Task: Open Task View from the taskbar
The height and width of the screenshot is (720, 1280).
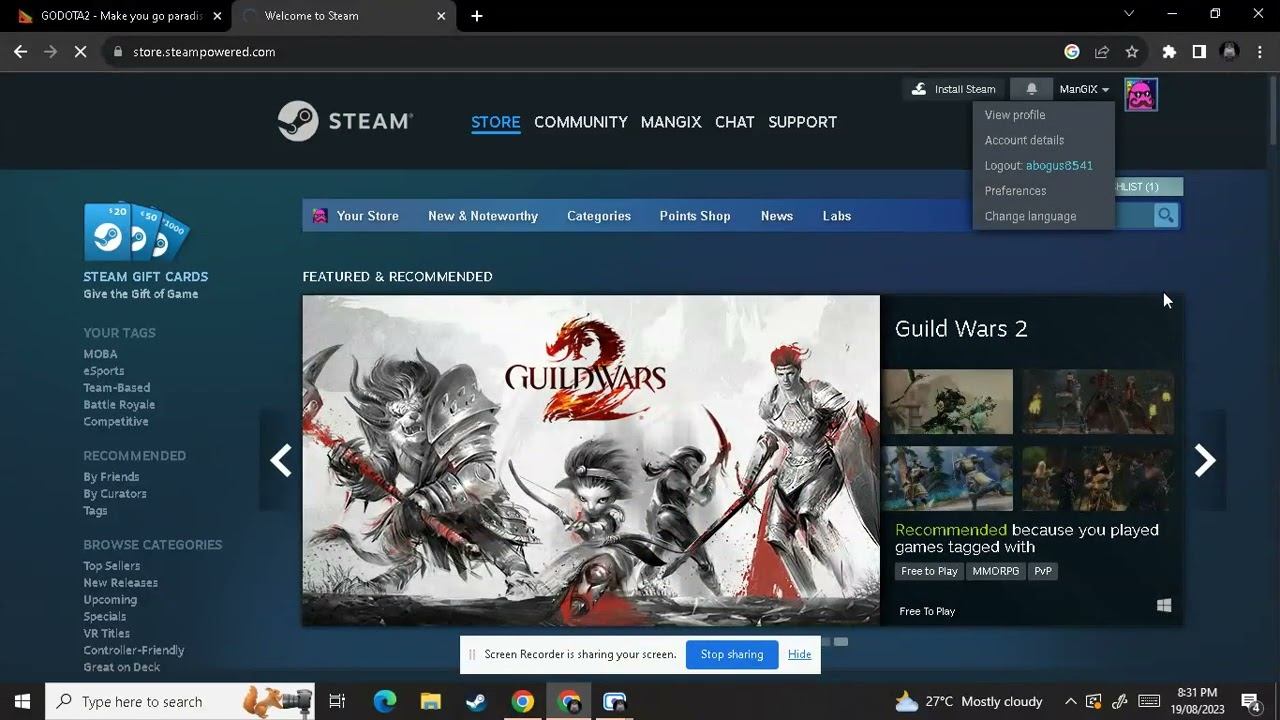Action: coord(337,701)
